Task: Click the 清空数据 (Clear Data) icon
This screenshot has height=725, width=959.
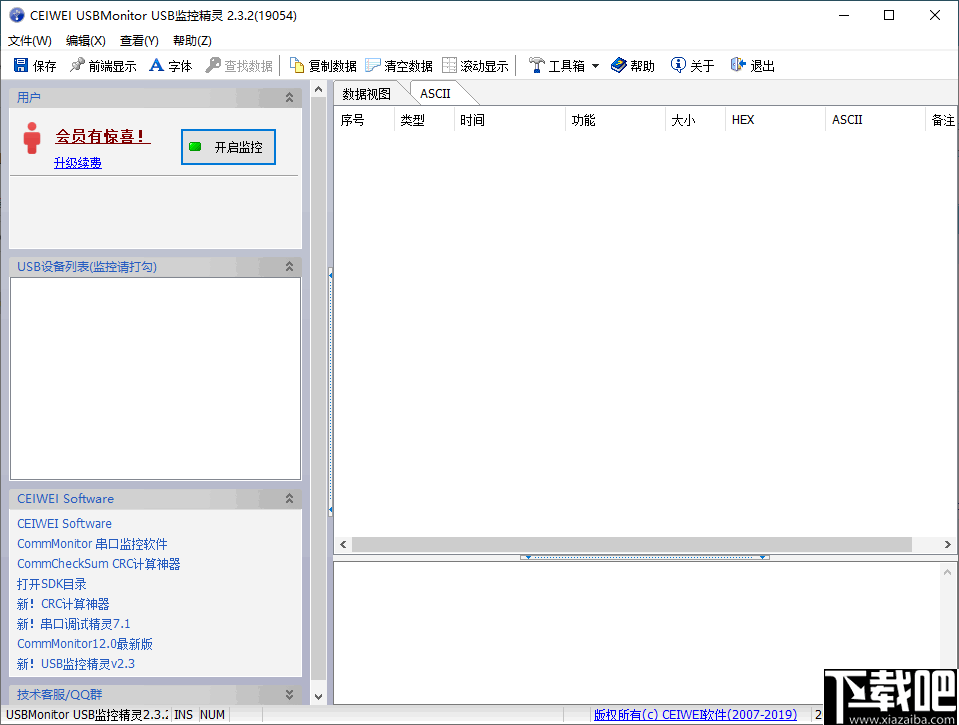Action: click(x=399, y=65)
